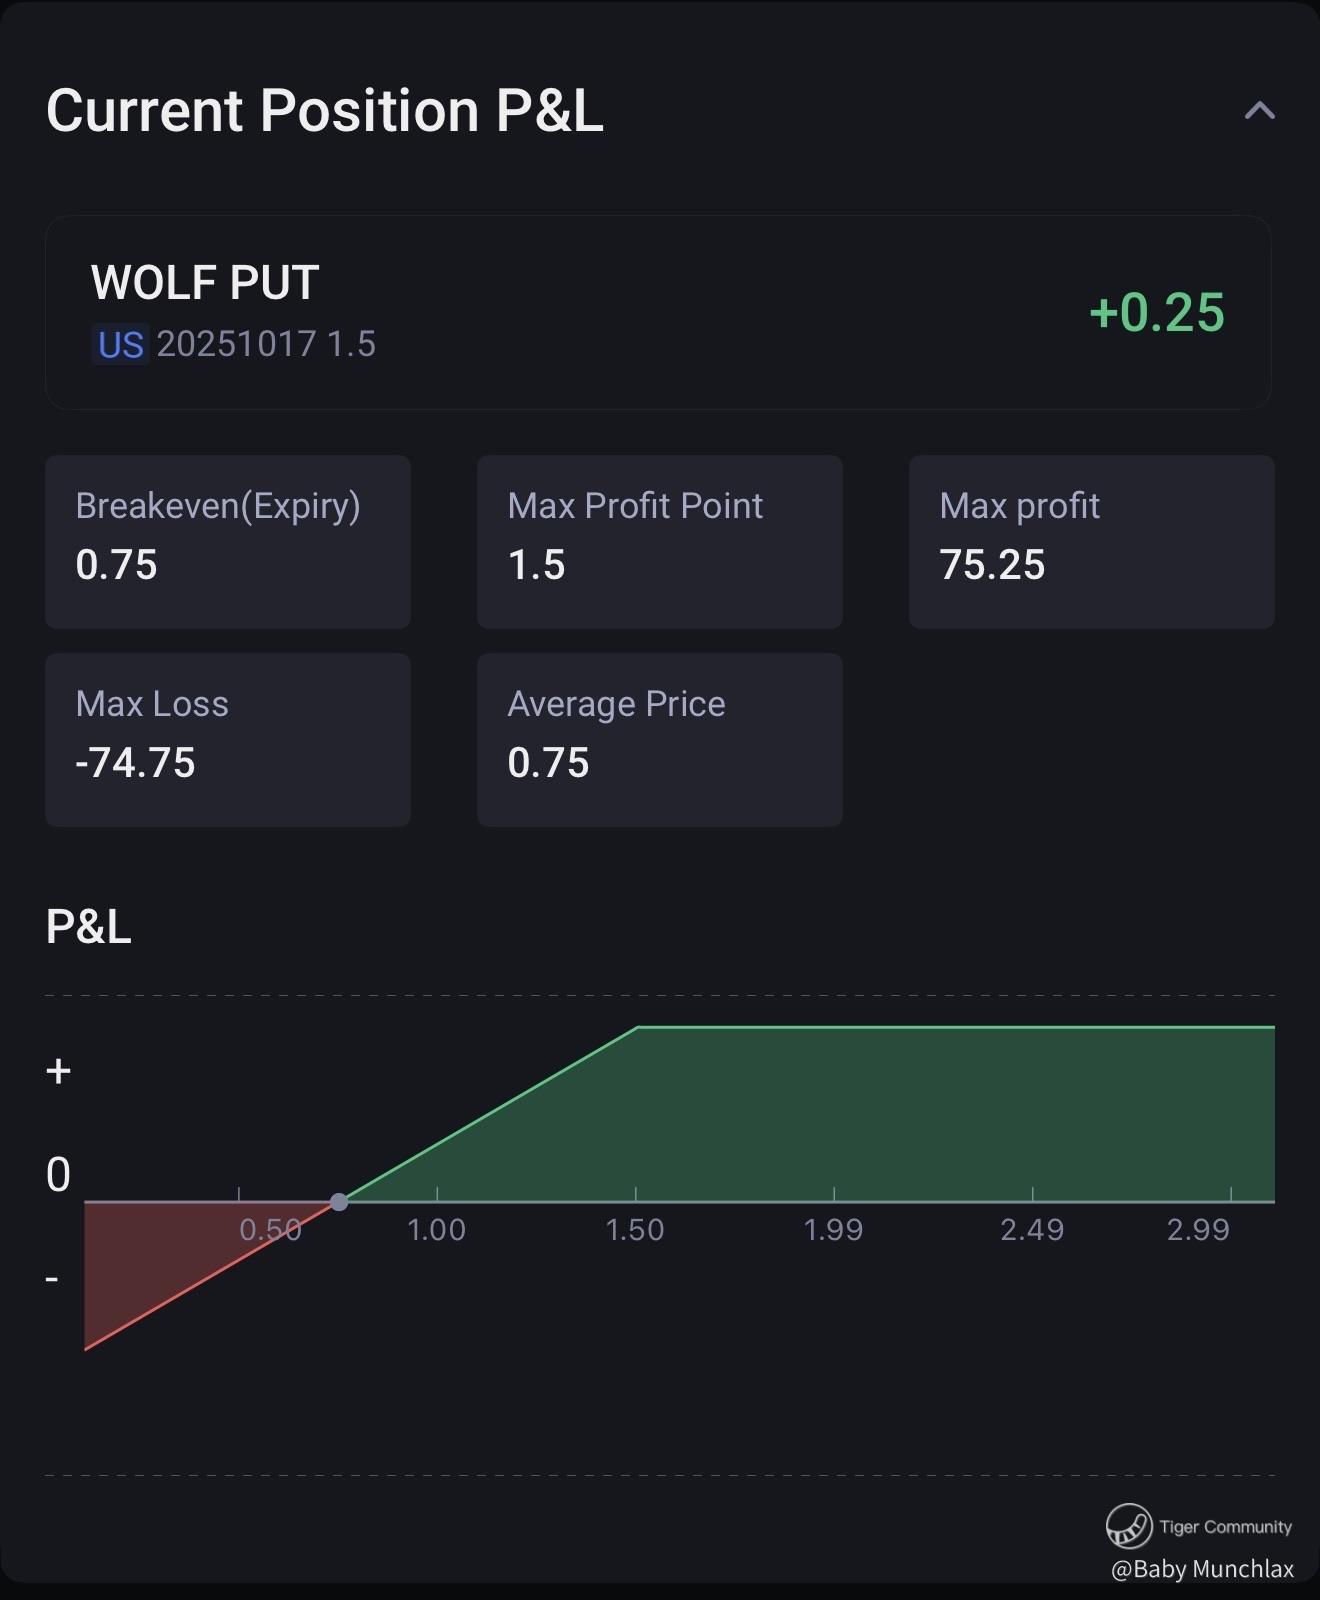Collapse the Current Position P&L section
1320x1600 pixels.
click(1259, 110)
